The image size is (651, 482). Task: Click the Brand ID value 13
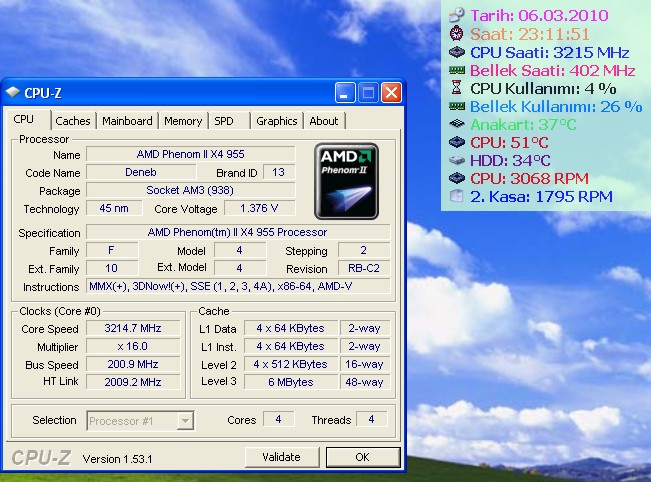(279, 172)
